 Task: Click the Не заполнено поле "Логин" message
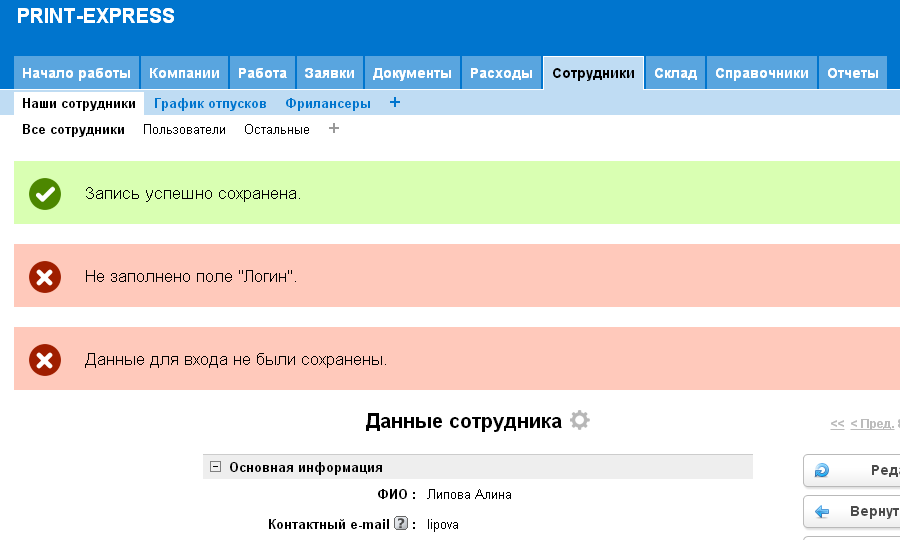click(x=191, y=277)
